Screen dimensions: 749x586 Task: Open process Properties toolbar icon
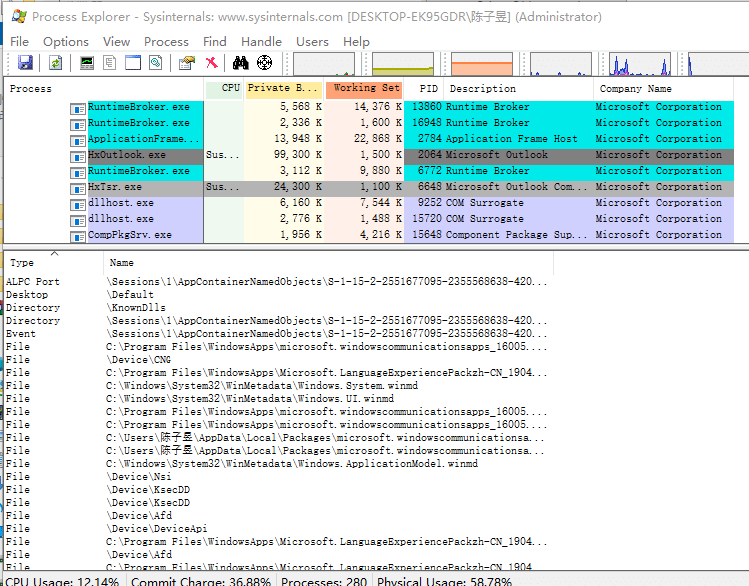tap(187, 63)
